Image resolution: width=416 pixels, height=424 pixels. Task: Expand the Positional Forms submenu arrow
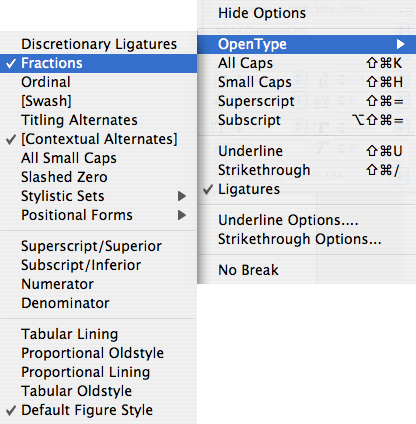pyautogui.click(x=182, y=215)
